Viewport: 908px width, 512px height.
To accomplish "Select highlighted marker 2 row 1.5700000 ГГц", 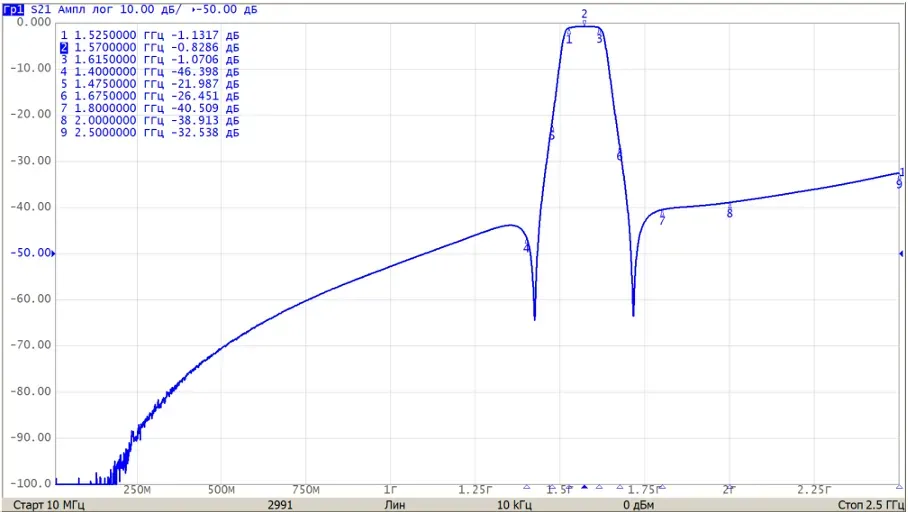I will [150, 47].
